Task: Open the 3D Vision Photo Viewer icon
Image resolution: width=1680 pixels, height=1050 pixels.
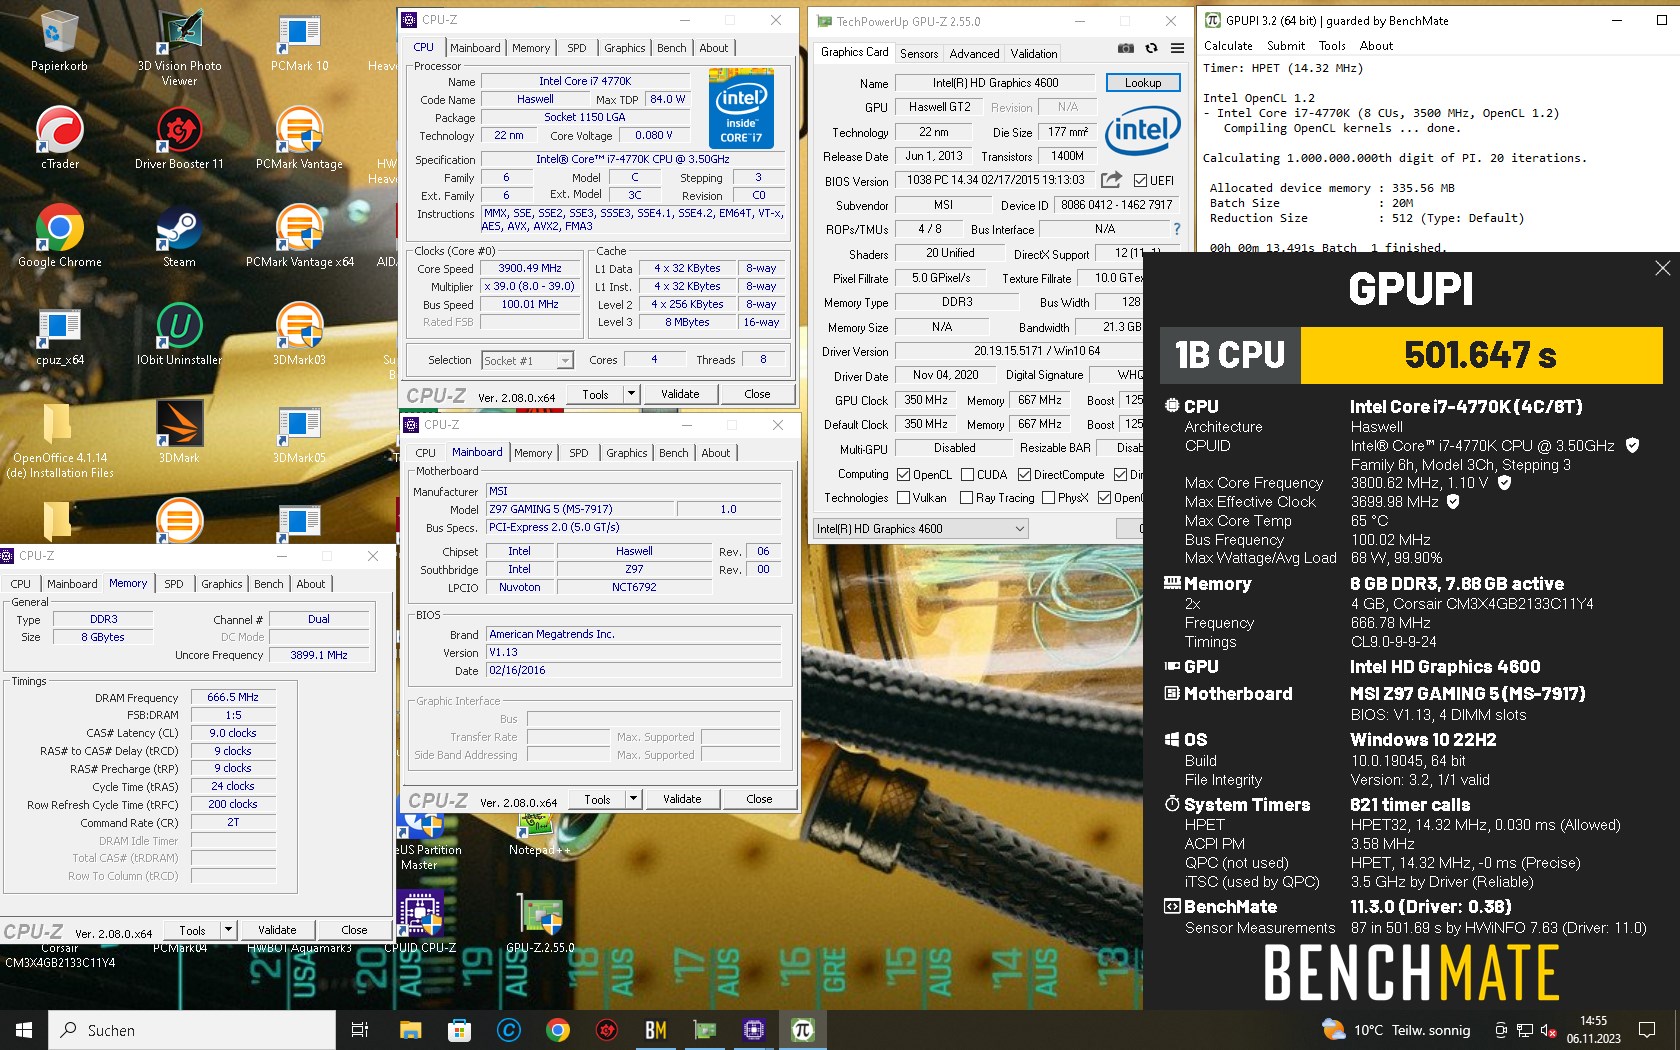Action: click(179, 48)
